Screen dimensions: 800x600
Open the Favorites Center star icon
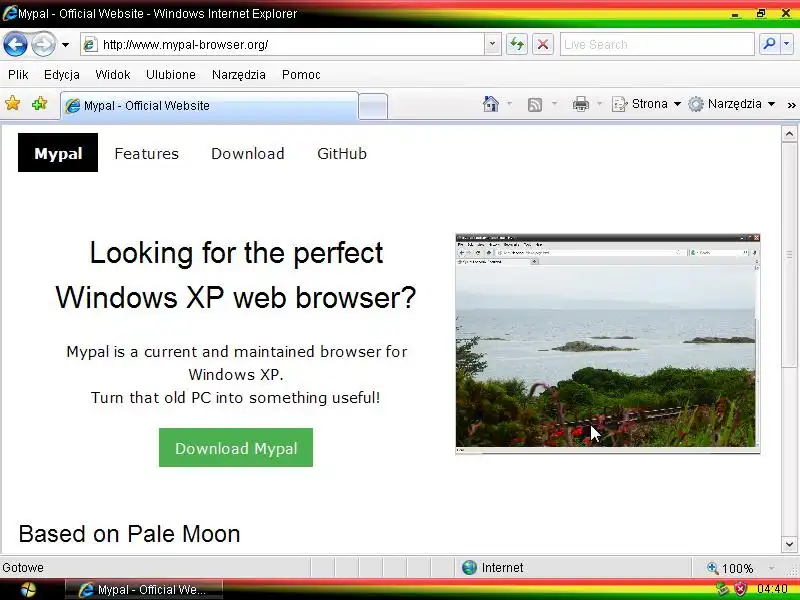[x=13, y=104]
